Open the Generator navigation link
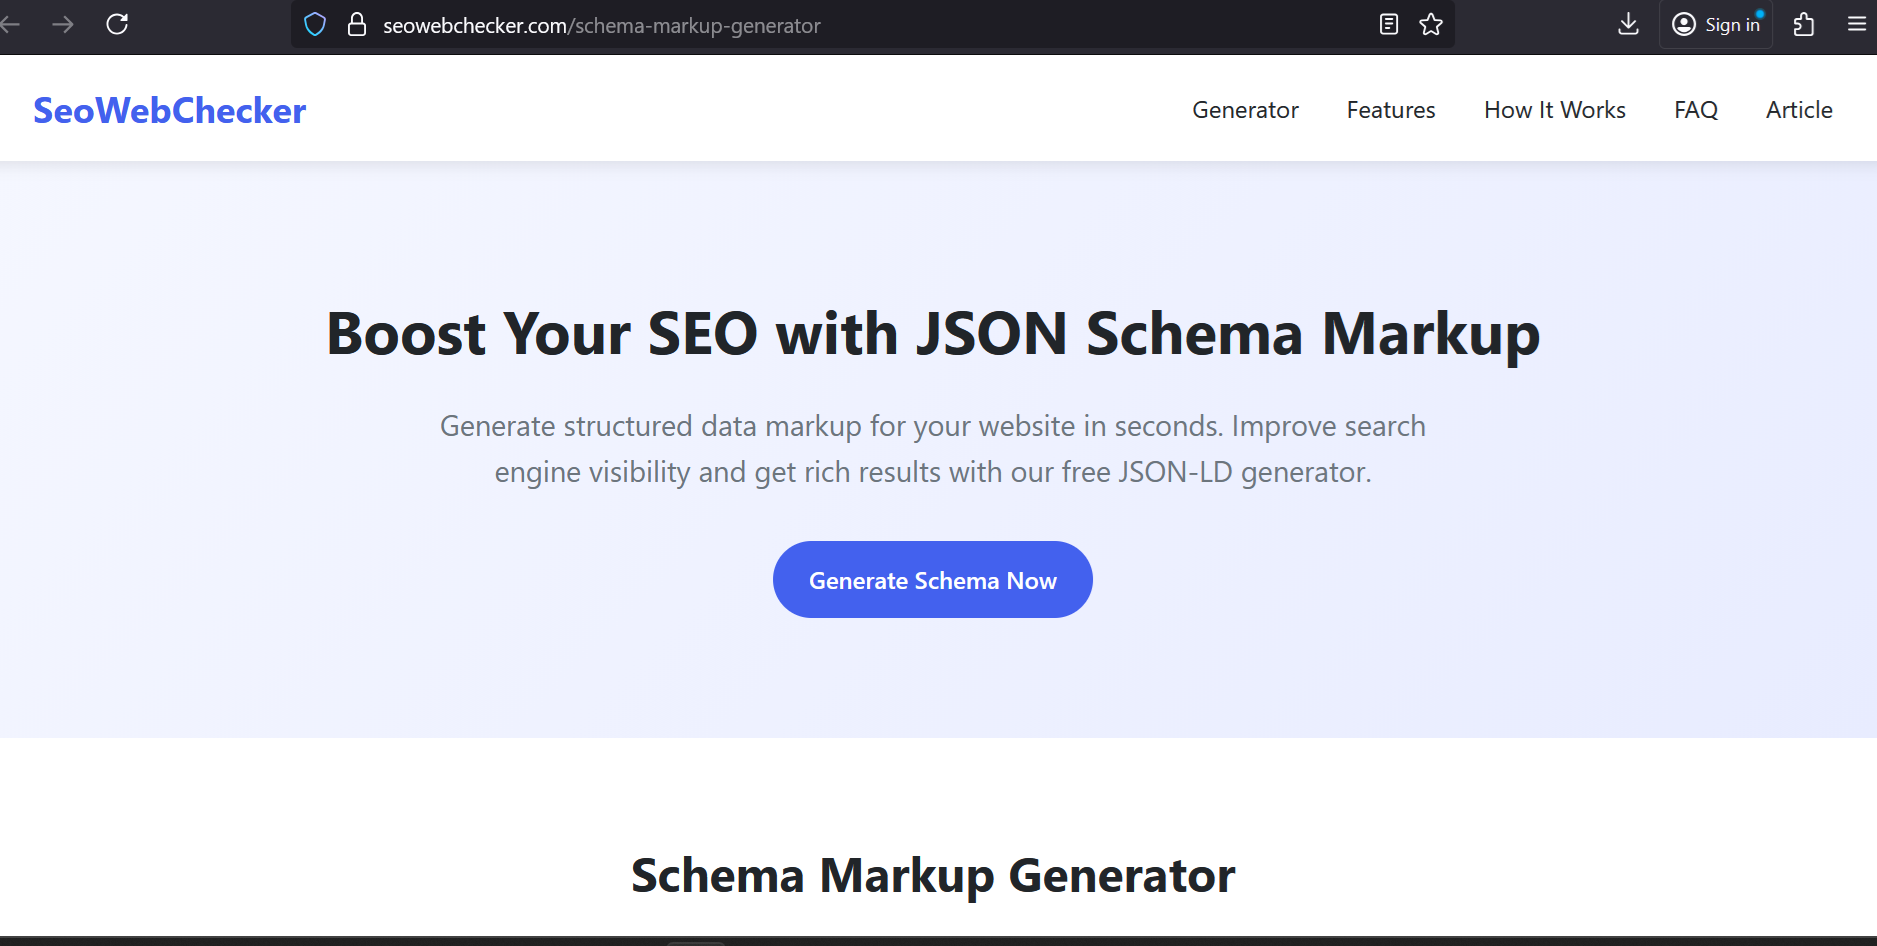The width and height of the screenshot is (1877, 946). (x=1245, y=110)
